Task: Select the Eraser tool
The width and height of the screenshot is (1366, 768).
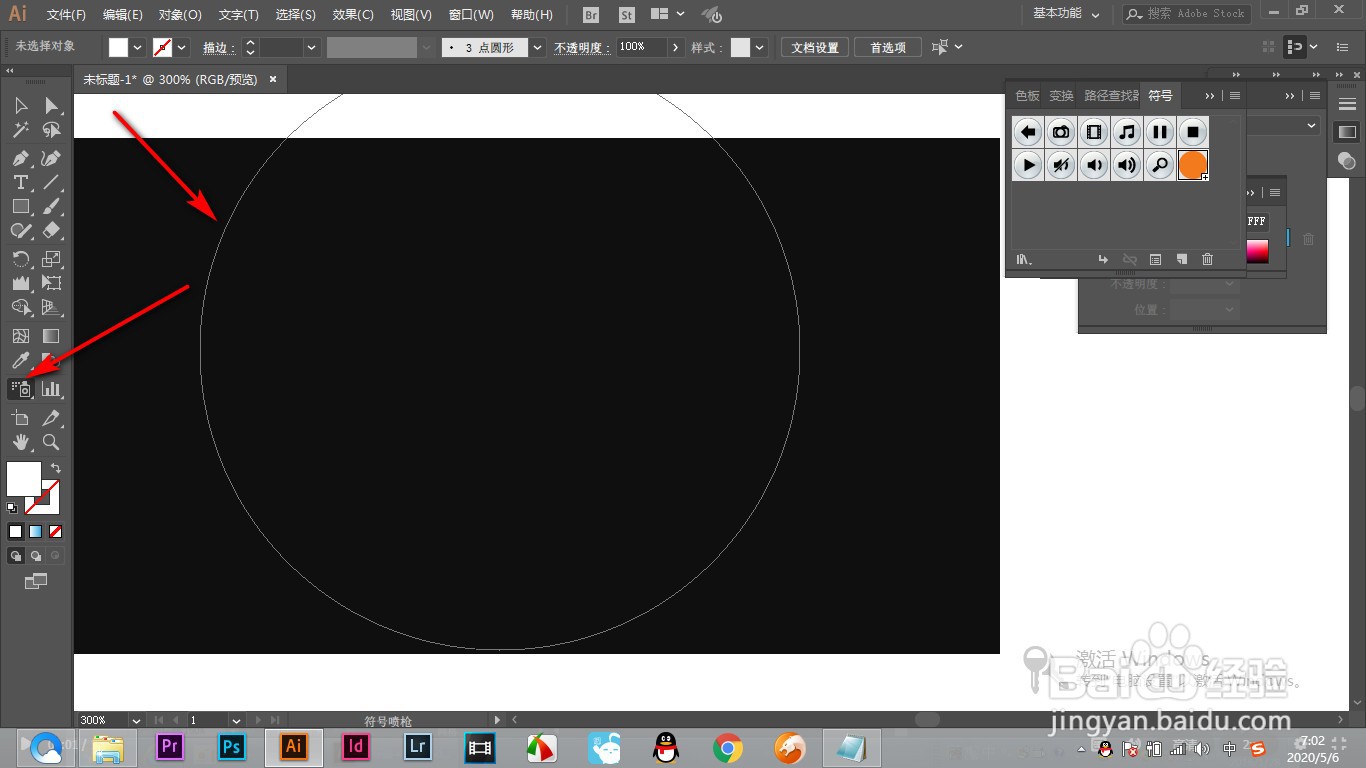Action: point(51,230)
